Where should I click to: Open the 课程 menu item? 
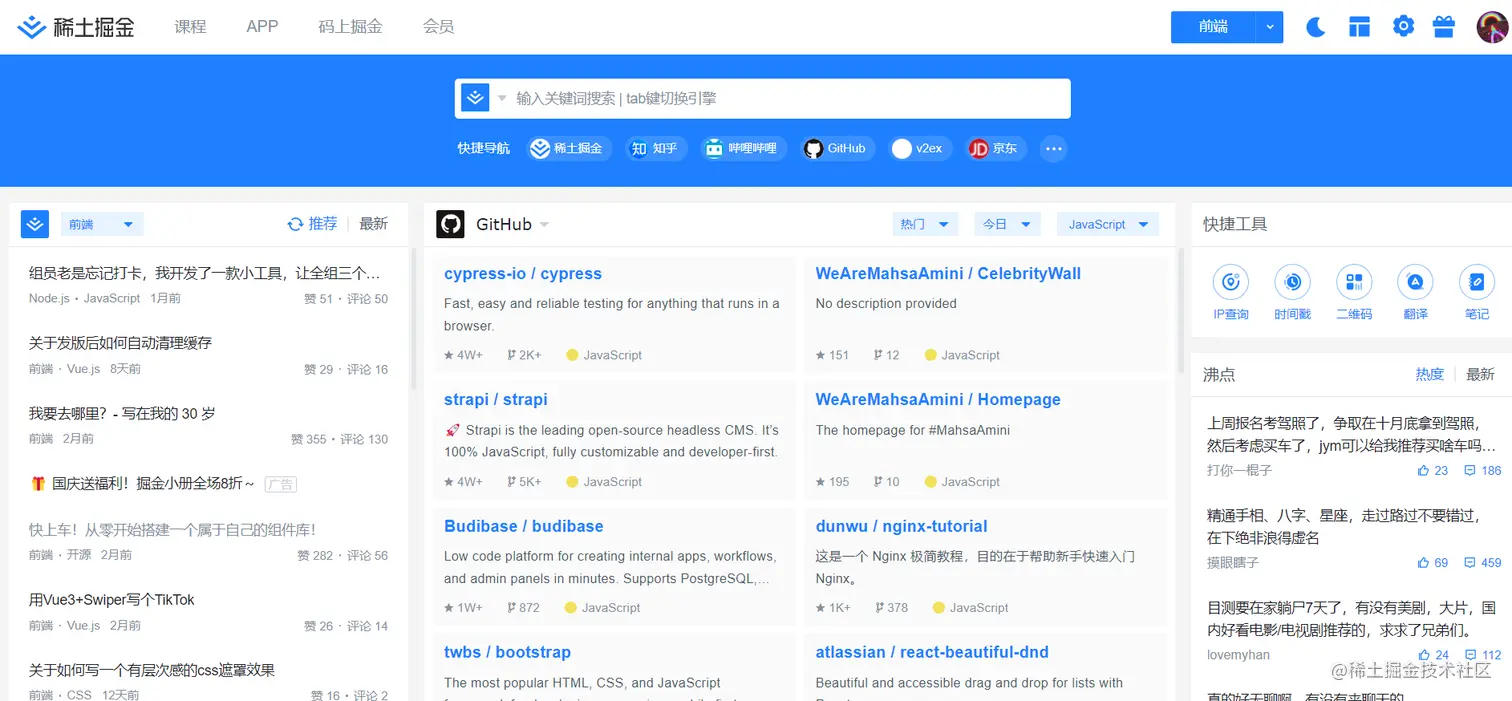(x=190, y=27)
